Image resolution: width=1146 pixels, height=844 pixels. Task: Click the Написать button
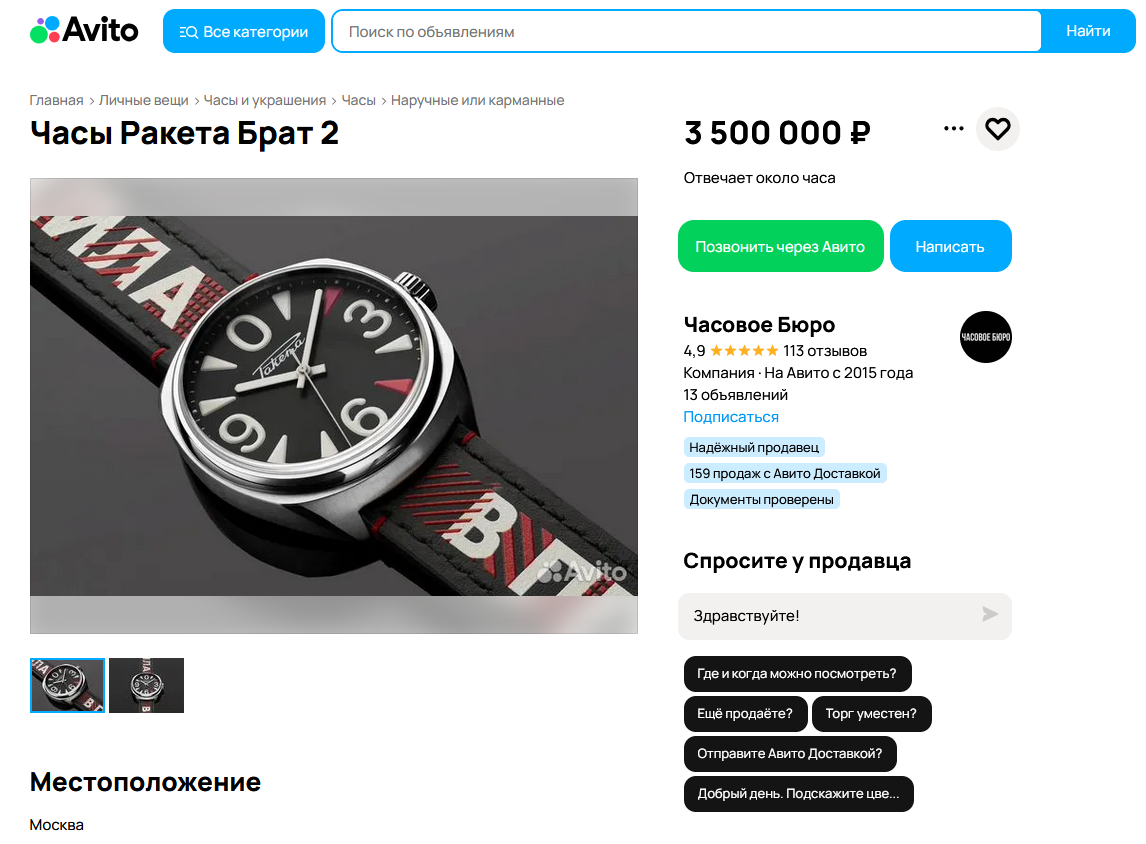pyautogui.click(x=950, y=246)
